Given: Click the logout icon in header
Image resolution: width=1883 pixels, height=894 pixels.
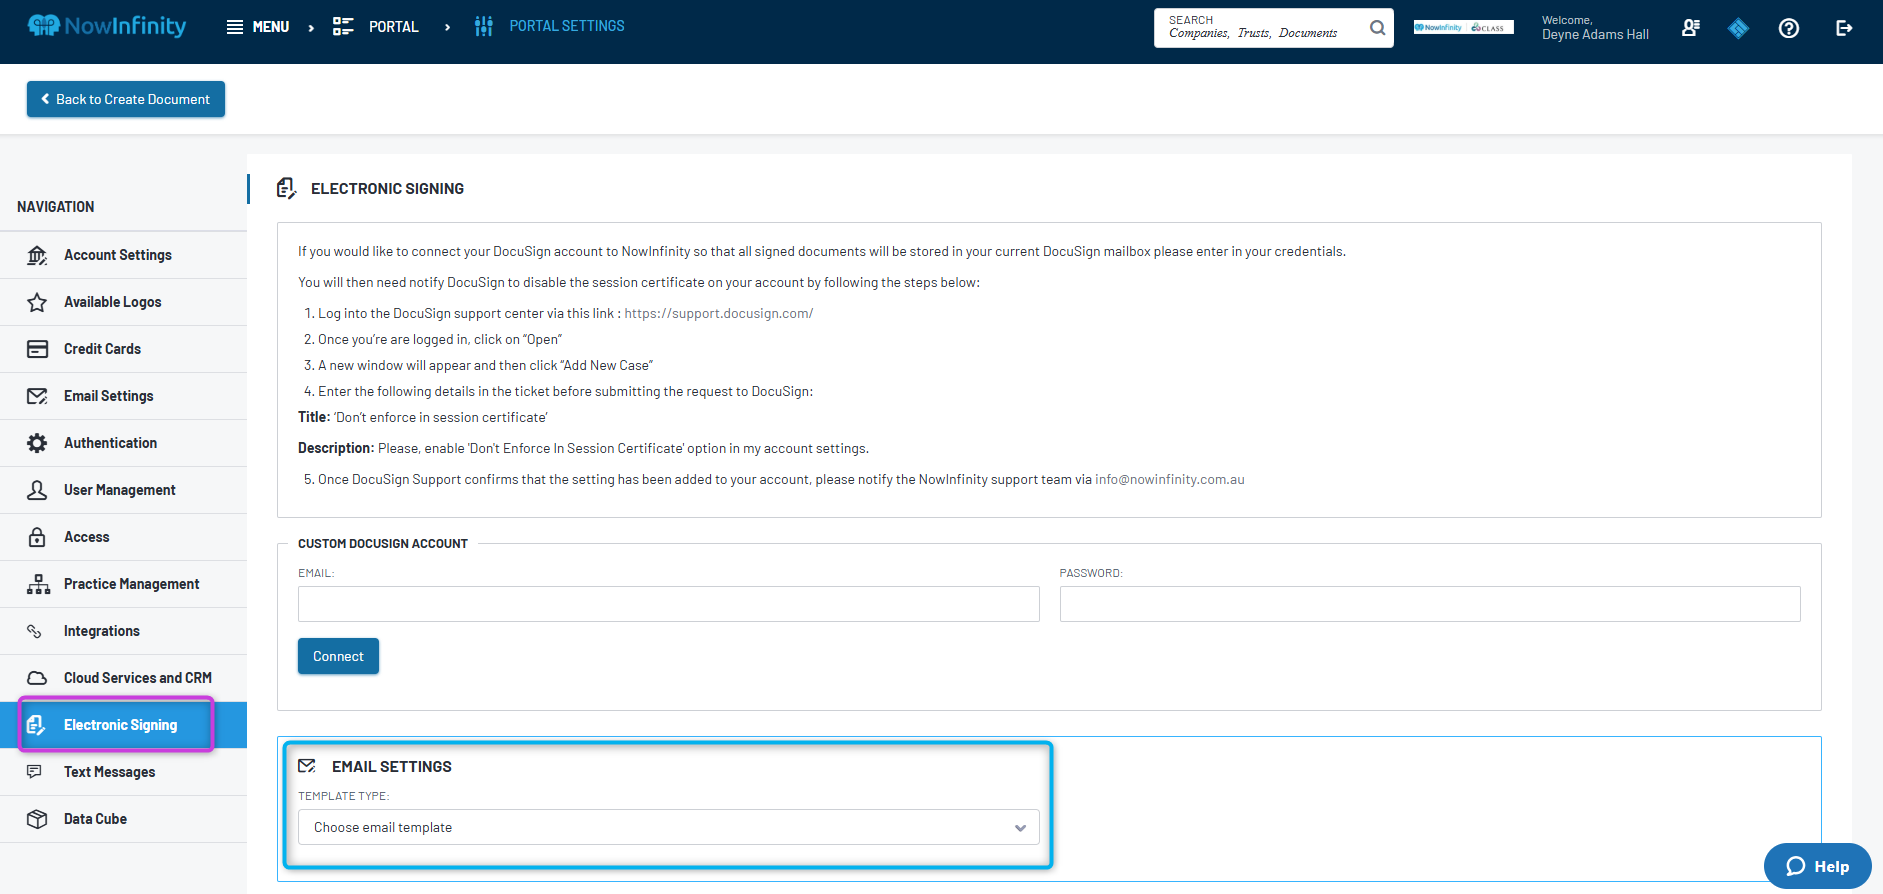Looking at the screenshot, I should pyautogui.click(x=1843, y=28).
